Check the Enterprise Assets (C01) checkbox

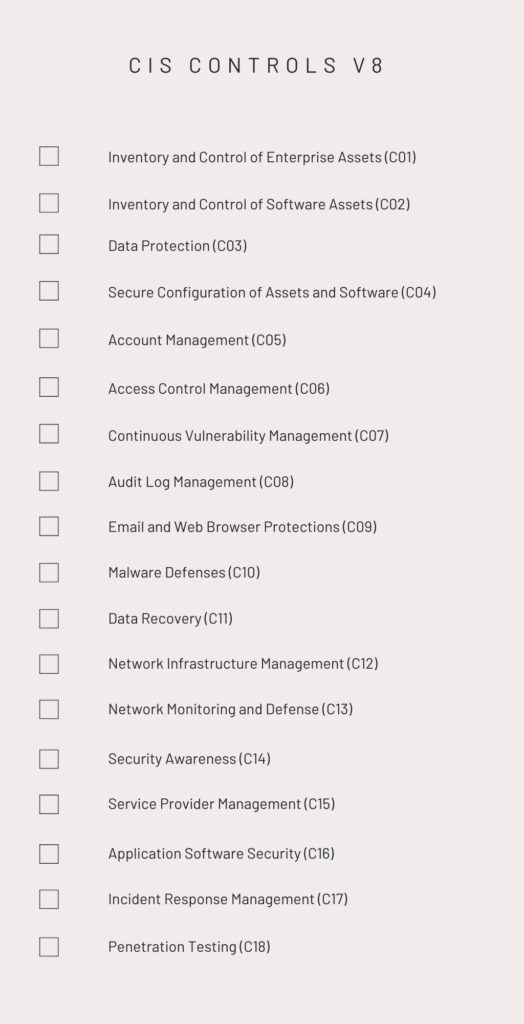click(49, 156)
